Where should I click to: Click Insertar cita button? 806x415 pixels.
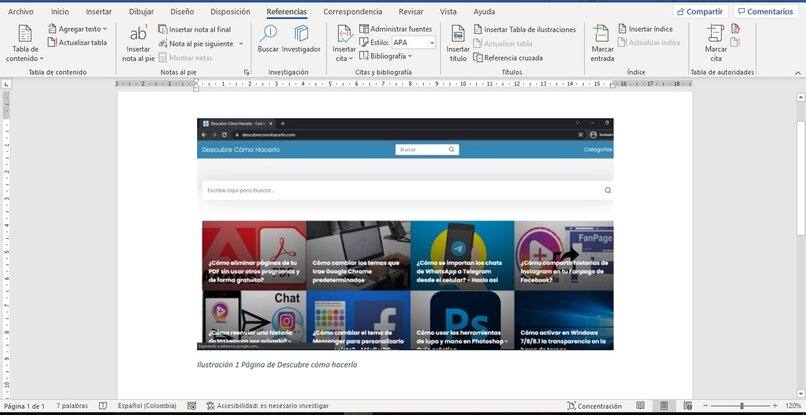pos(344,44)
